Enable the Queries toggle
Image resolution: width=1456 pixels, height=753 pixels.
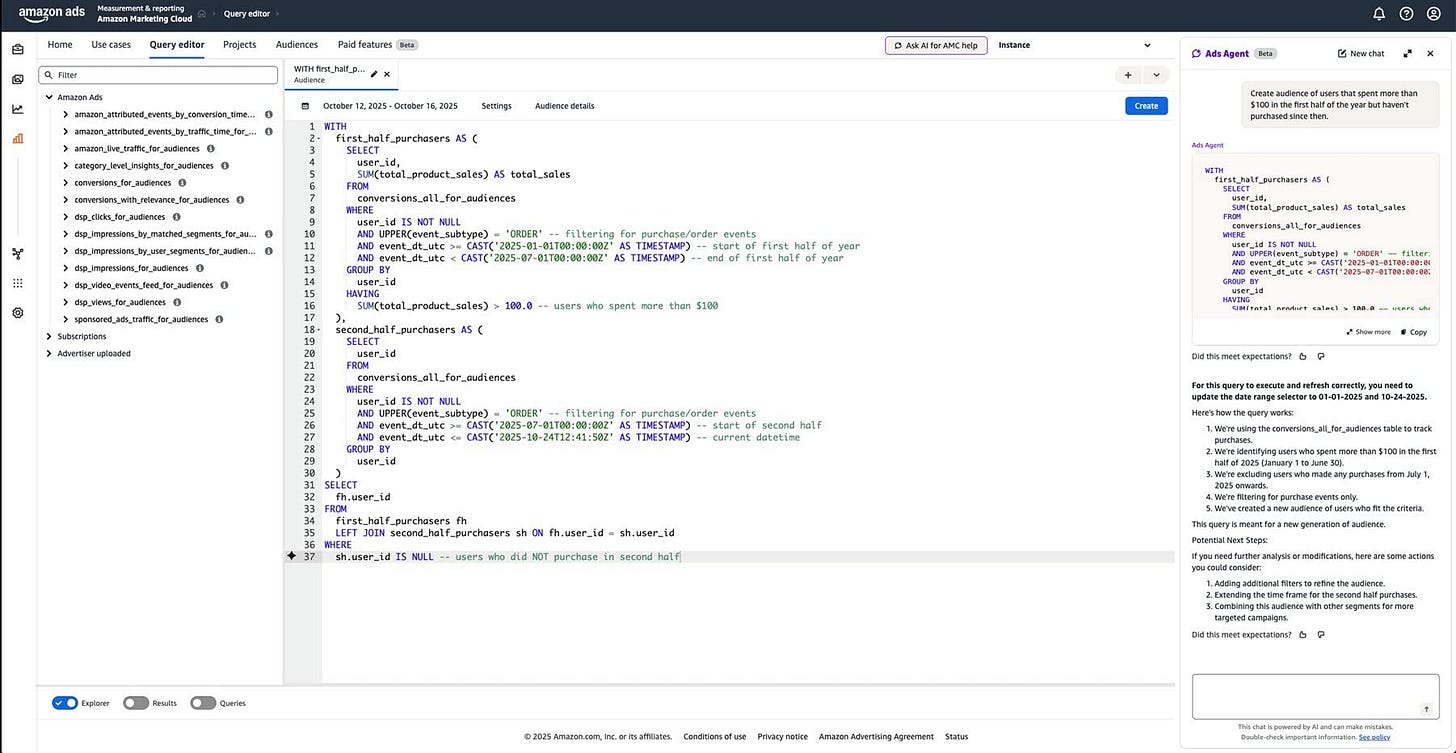203,703
